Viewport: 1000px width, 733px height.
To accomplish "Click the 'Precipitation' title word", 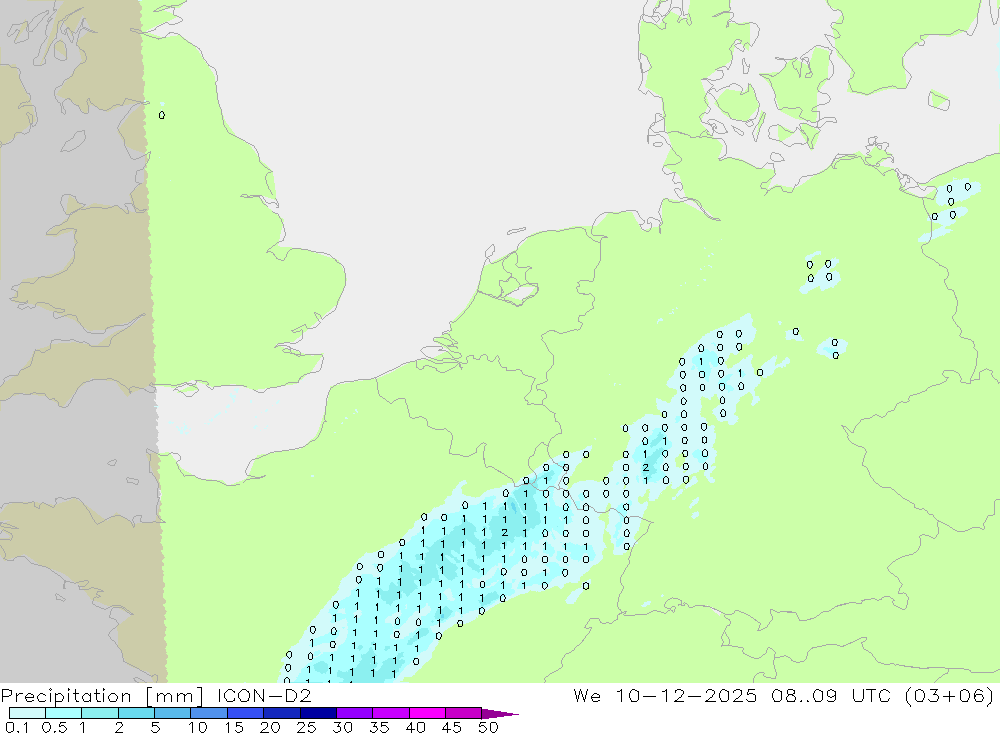I will point(66,696).
